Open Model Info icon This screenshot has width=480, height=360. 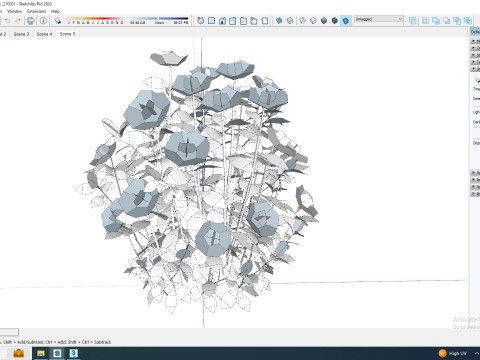[x=43, y=21]
